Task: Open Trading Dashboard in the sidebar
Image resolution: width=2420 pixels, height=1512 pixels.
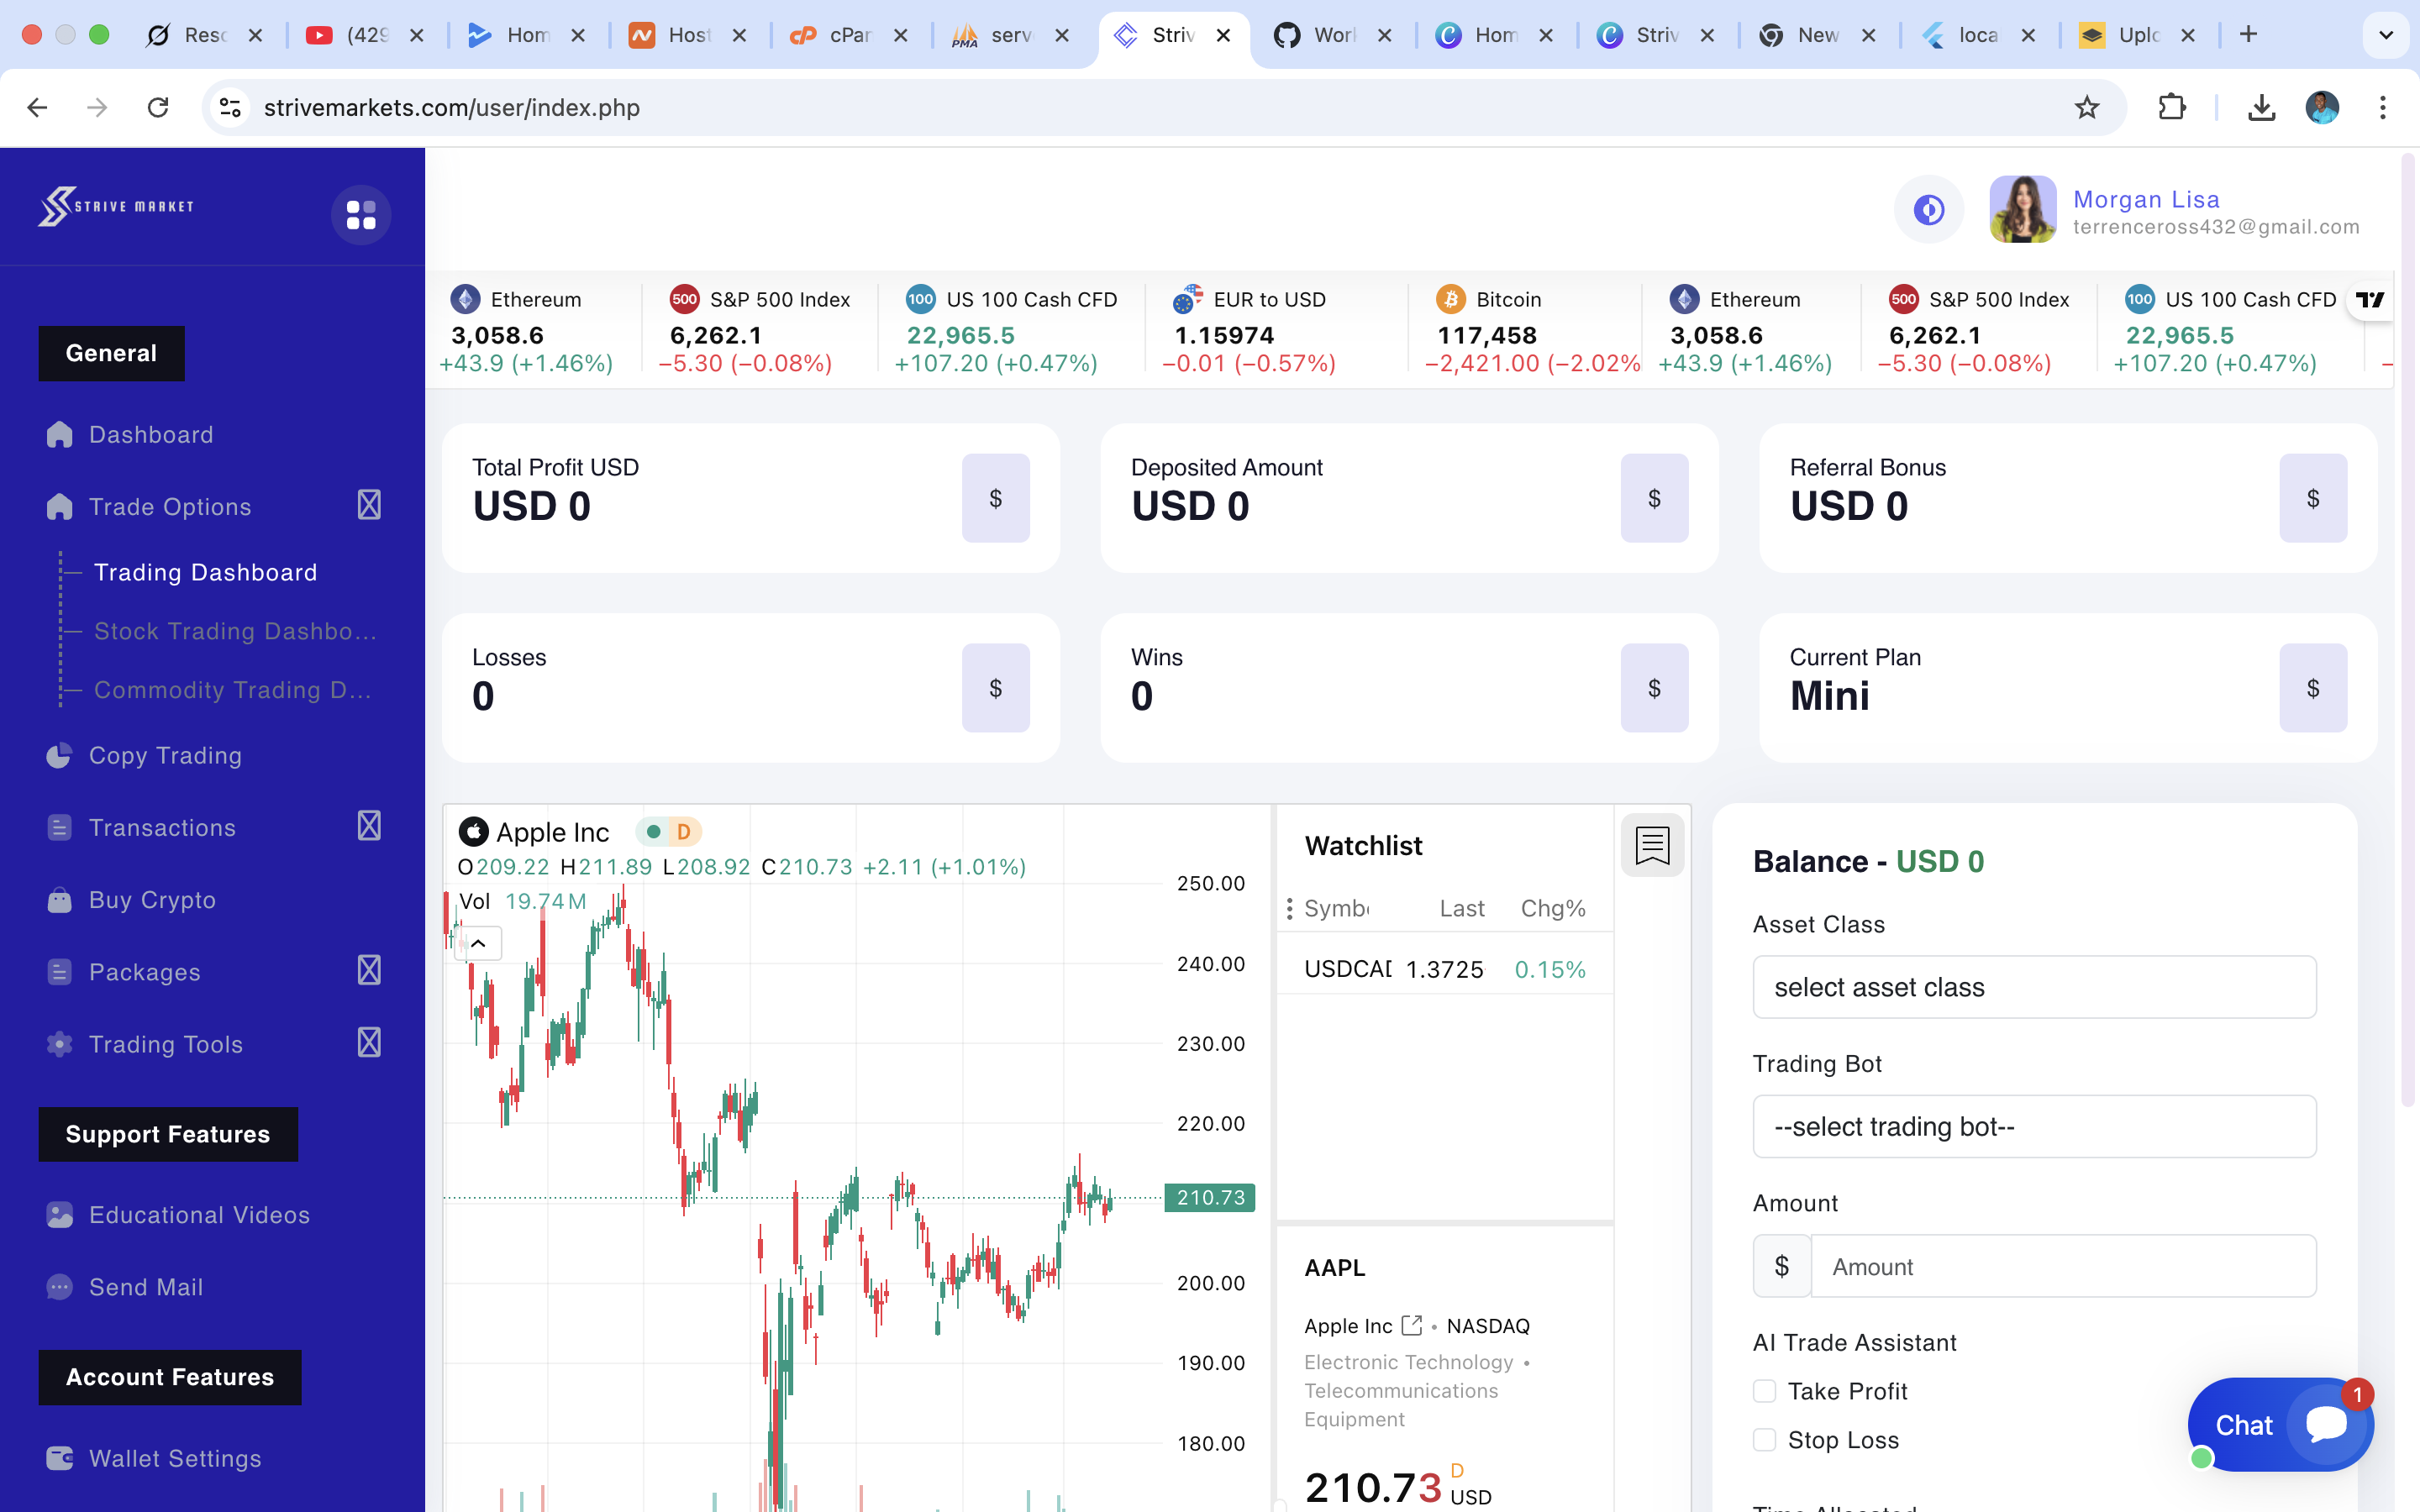Action: point(205,572)
